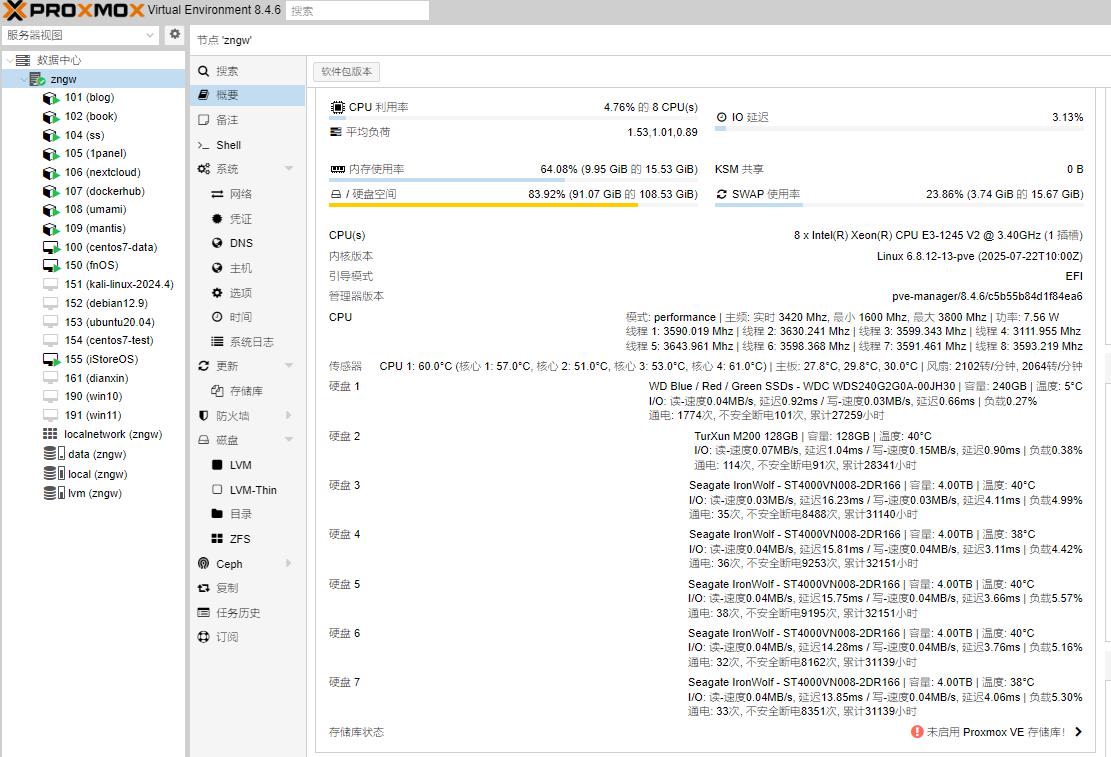Viewport: 1111px width, 757px height.
Task: Open the 服务器视图 view dropdown
Action: click(x=80, y=35)
